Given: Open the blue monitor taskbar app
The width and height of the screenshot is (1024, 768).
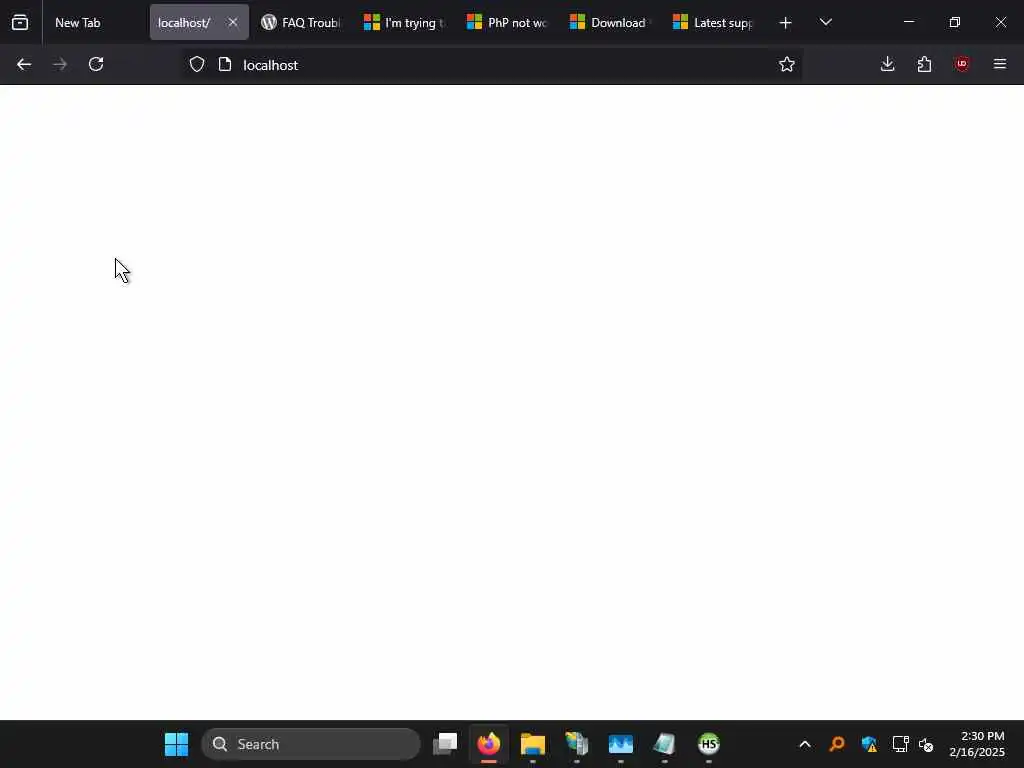Looking at the screenshot, I should [620, 744].
